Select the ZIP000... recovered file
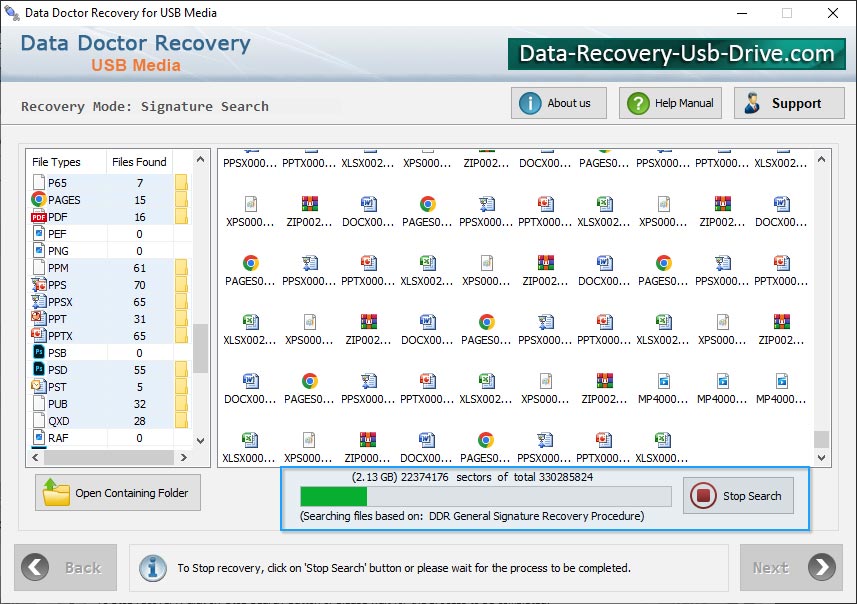857x604 pixels. [367, 448]
